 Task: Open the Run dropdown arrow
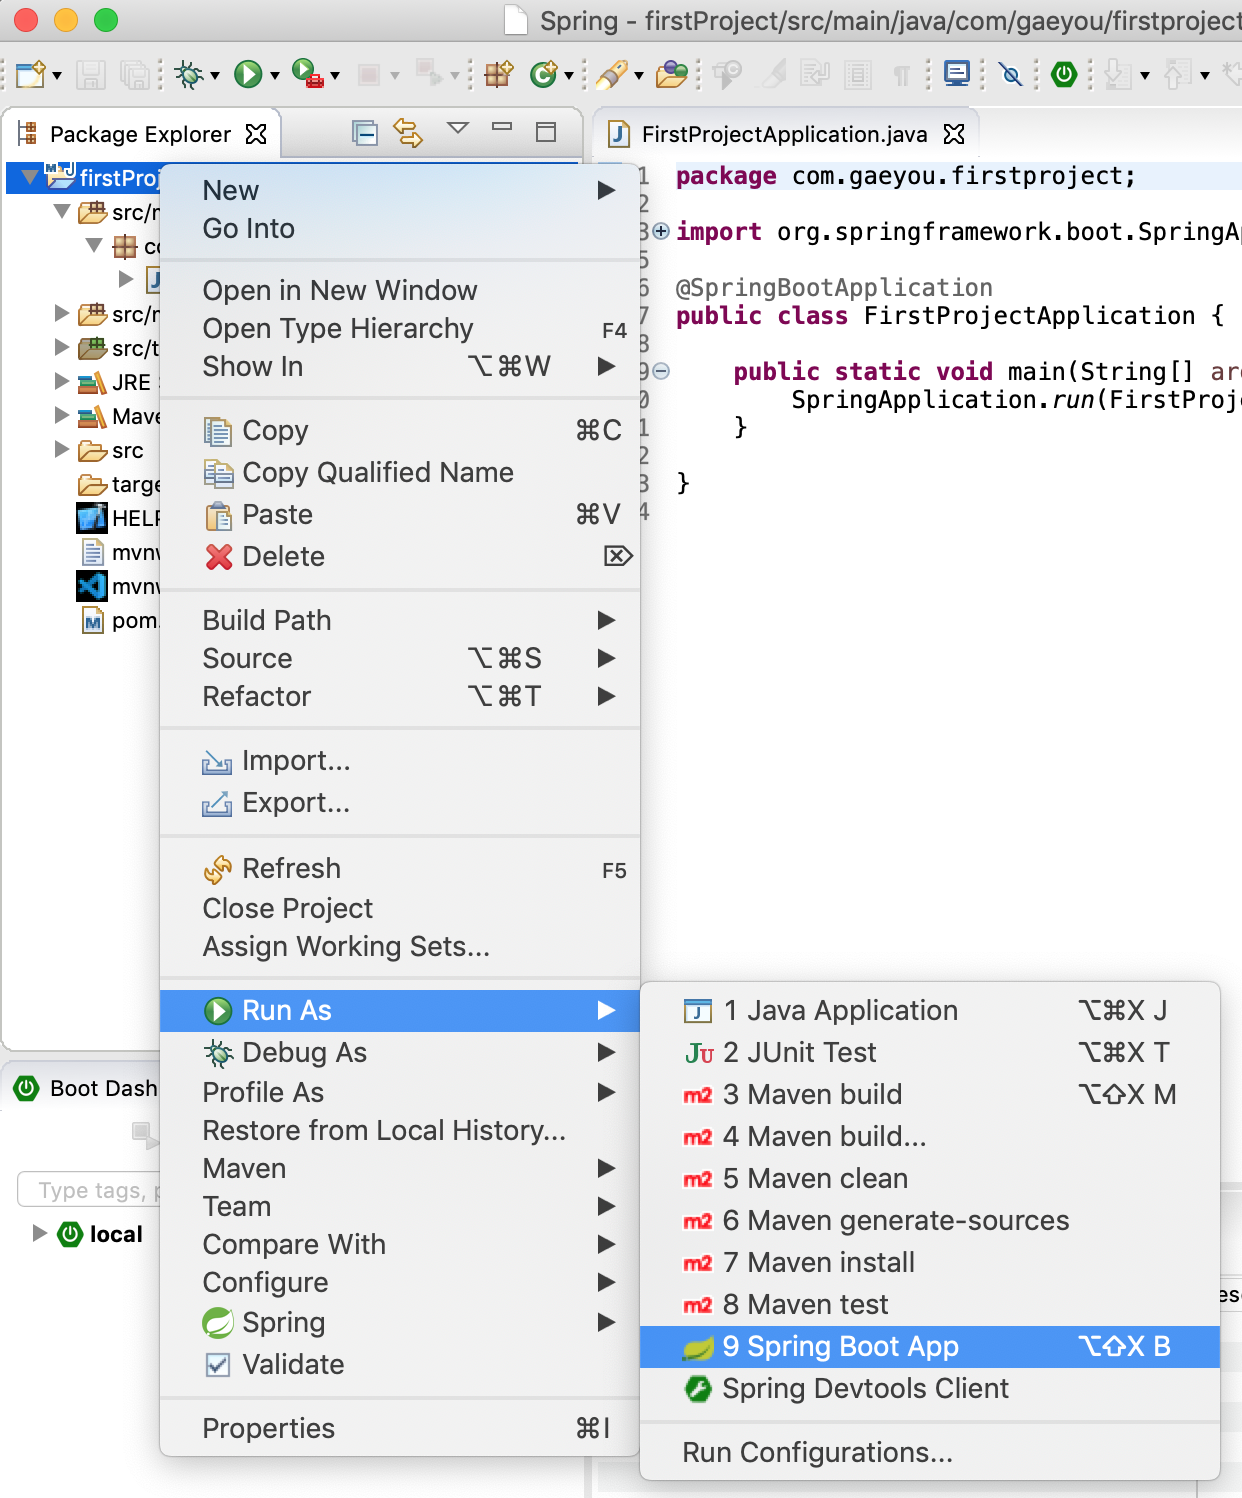tap(274, 76)
